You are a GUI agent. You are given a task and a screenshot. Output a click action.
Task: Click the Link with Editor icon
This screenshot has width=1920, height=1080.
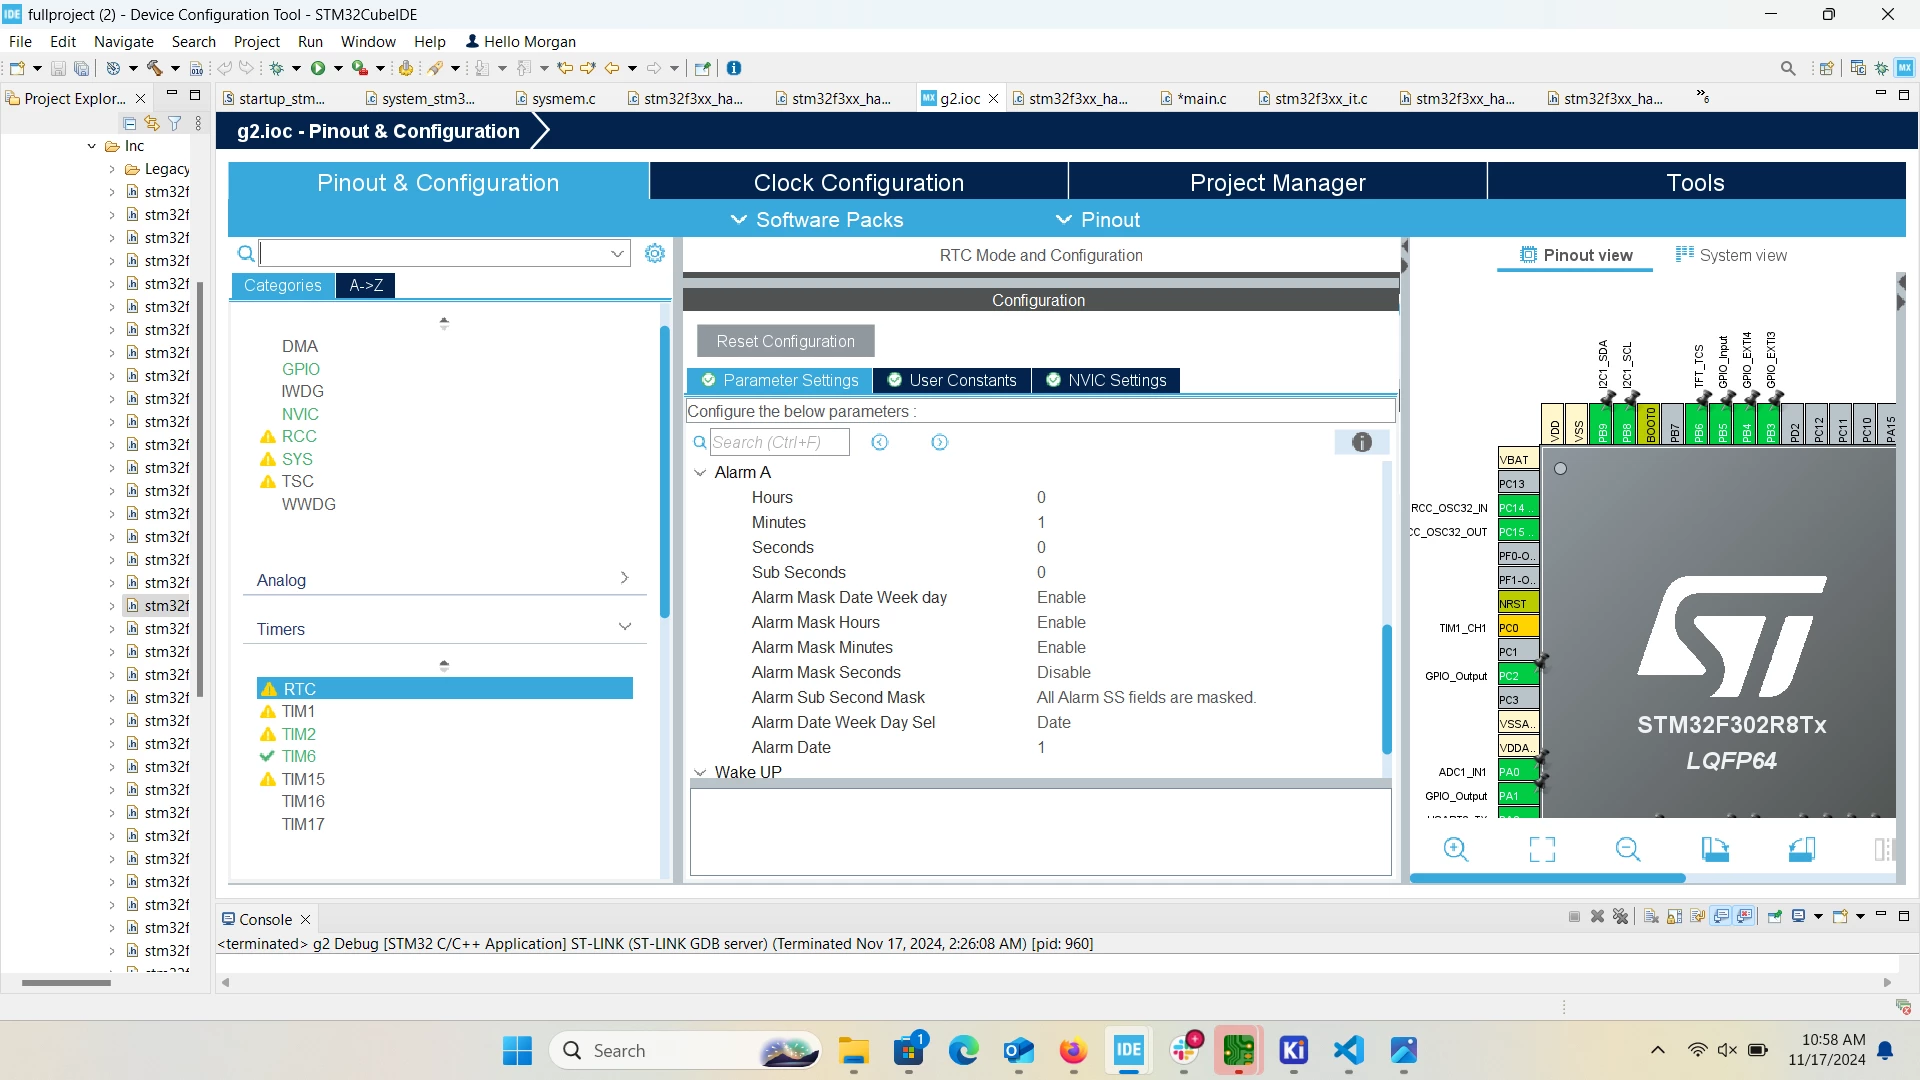[x=152, y=123]
